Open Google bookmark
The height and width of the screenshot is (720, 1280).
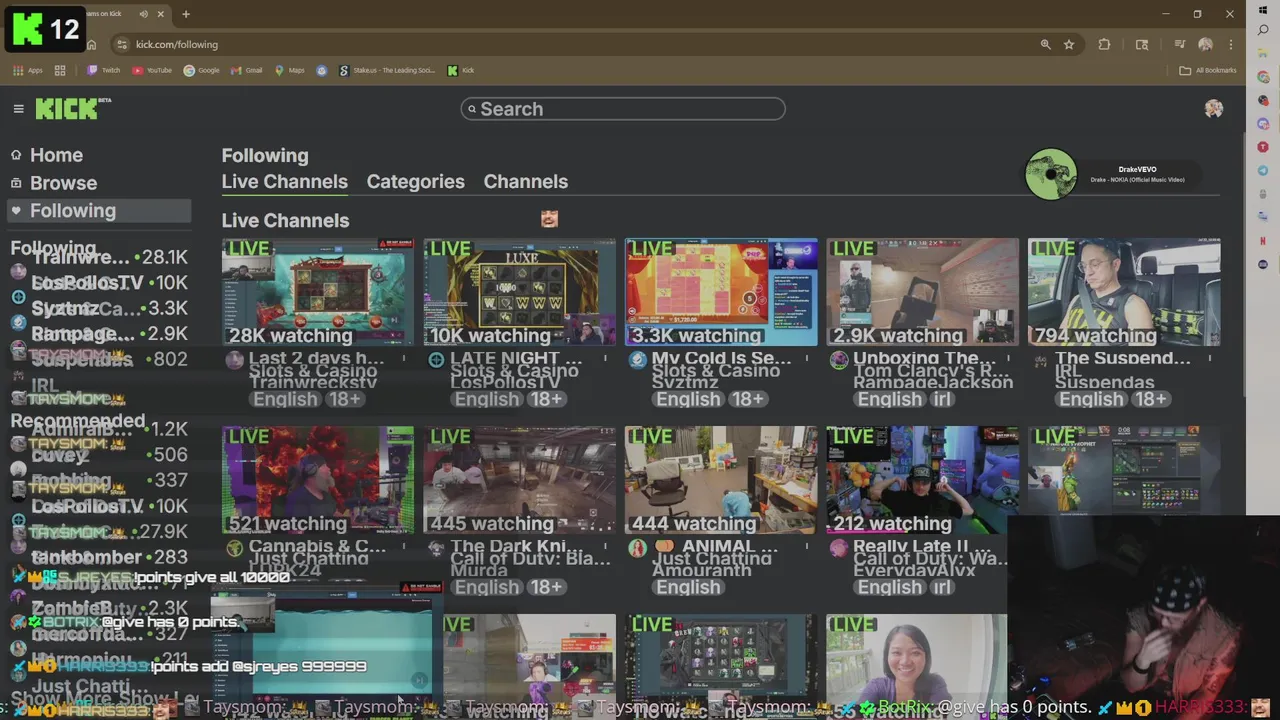pos(201,70)
